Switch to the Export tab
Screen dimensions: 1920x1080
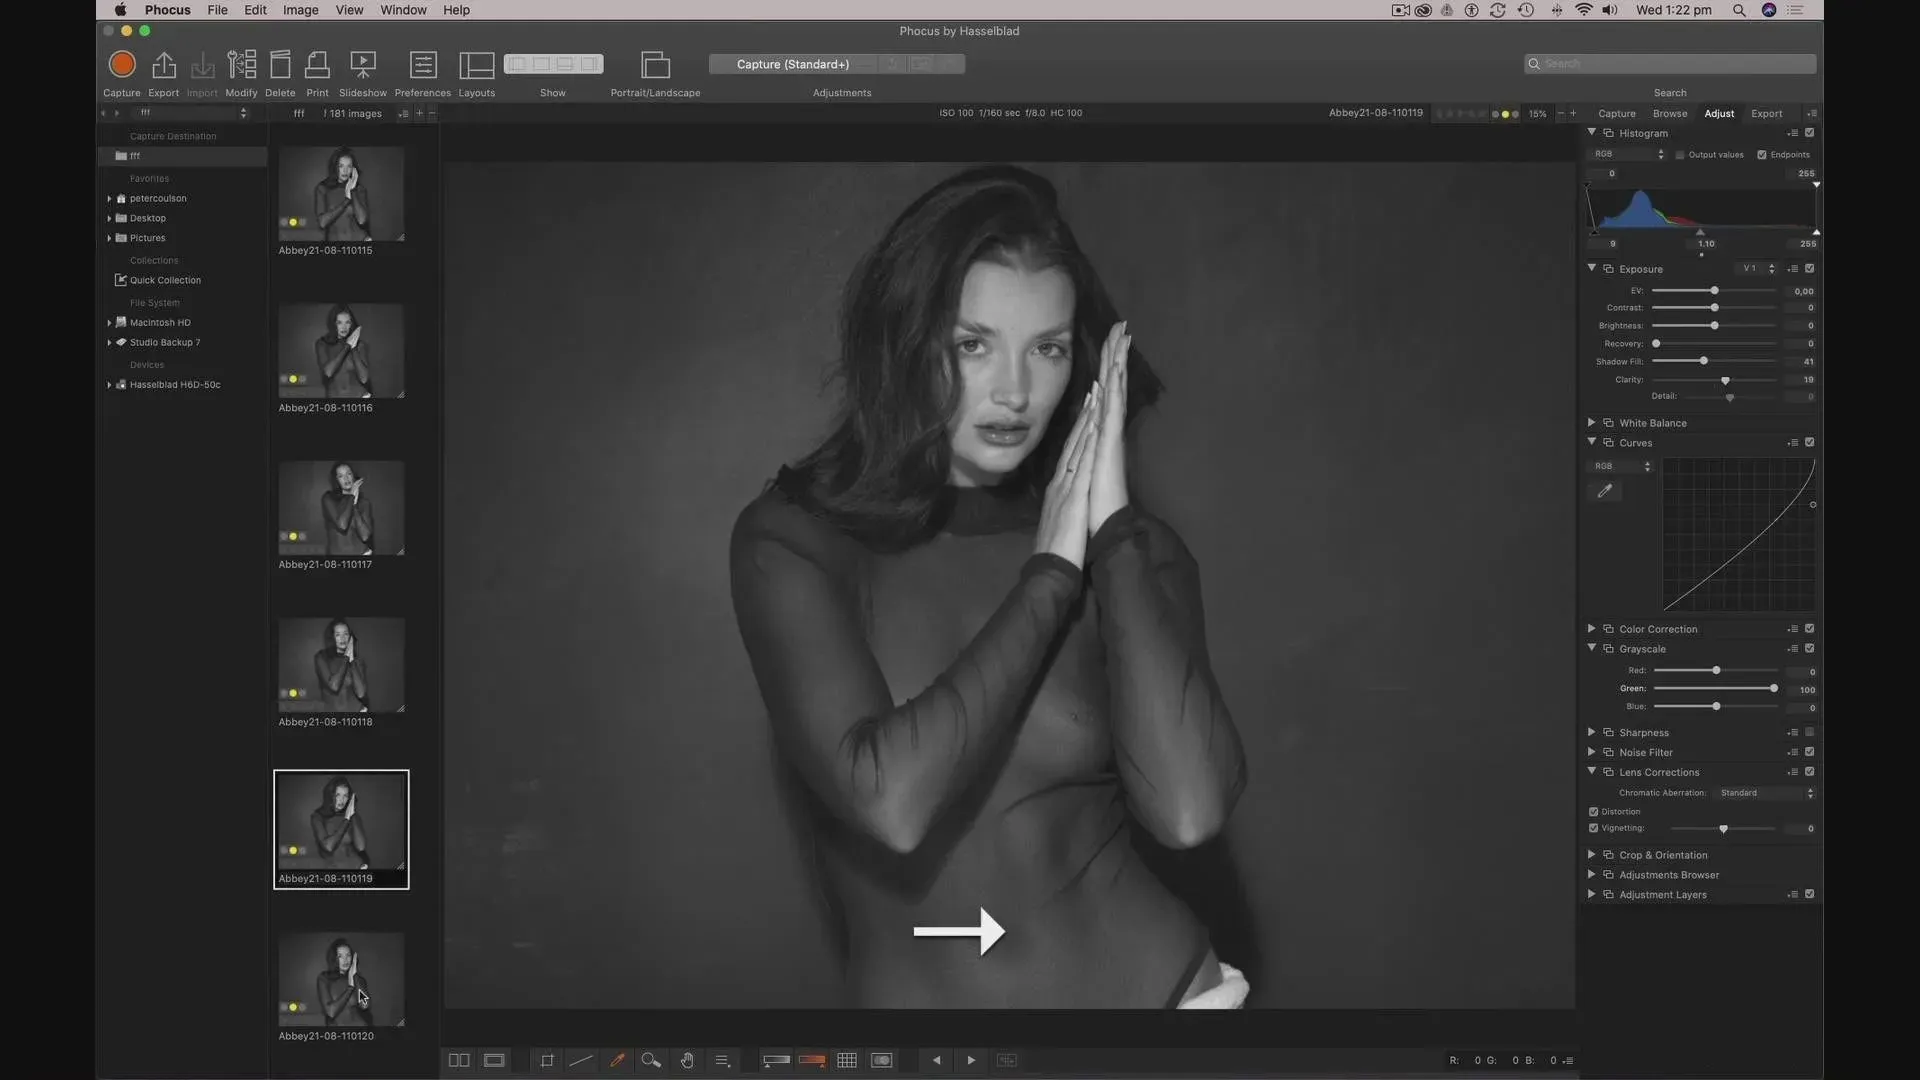[1766, 113]
